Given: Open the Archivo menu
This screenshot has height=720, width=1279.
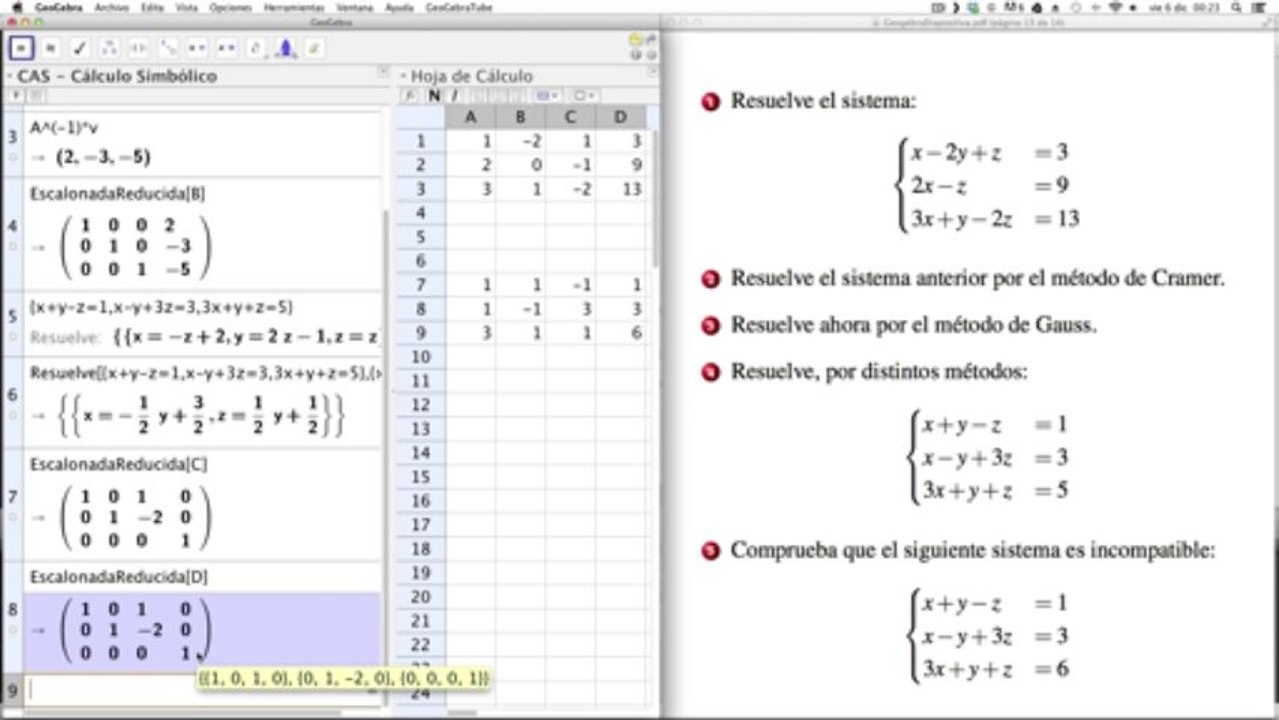Looking at the screenshot, I should click(x=111, y=7).
